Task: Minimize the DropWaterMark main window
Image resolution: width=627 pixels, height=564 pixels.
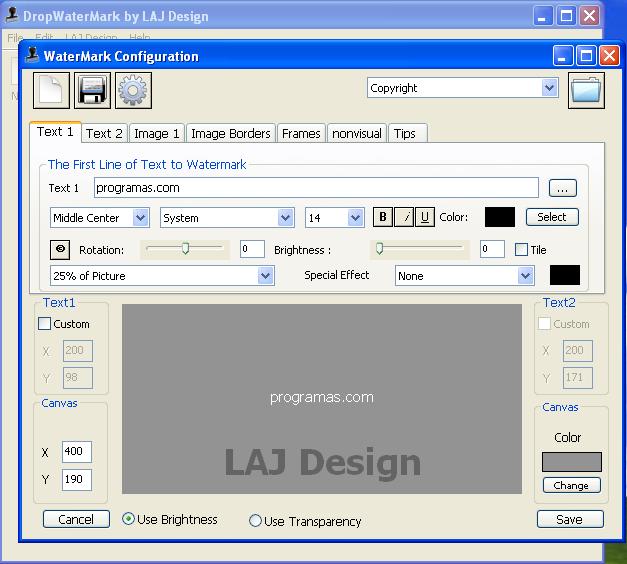Action: [543, 16]
